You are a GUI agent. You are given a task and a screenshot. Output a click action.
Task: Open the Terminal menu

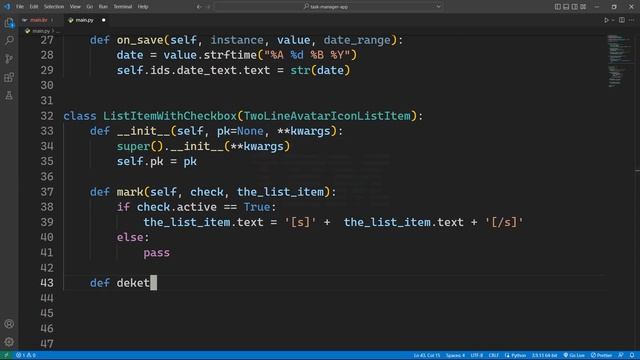[122, 7]
